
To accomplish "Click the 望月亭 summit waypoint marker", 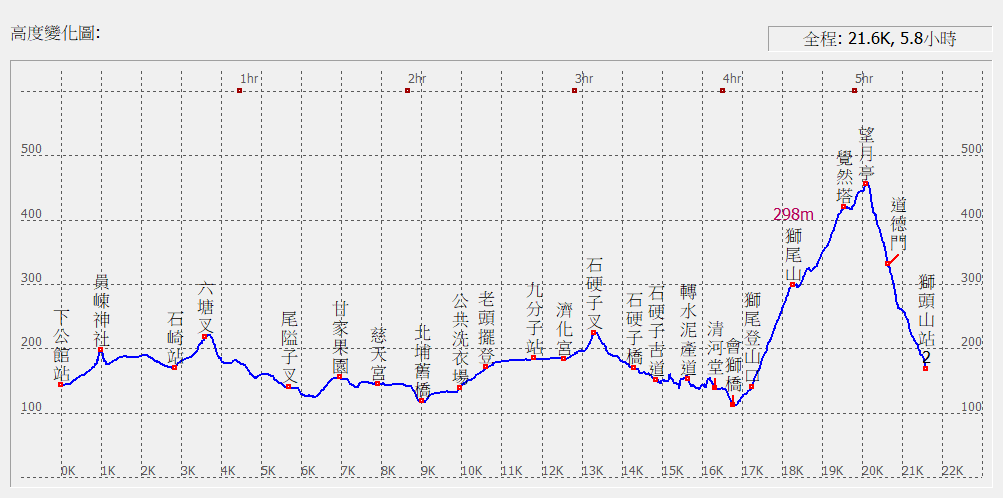I will 866,184.
